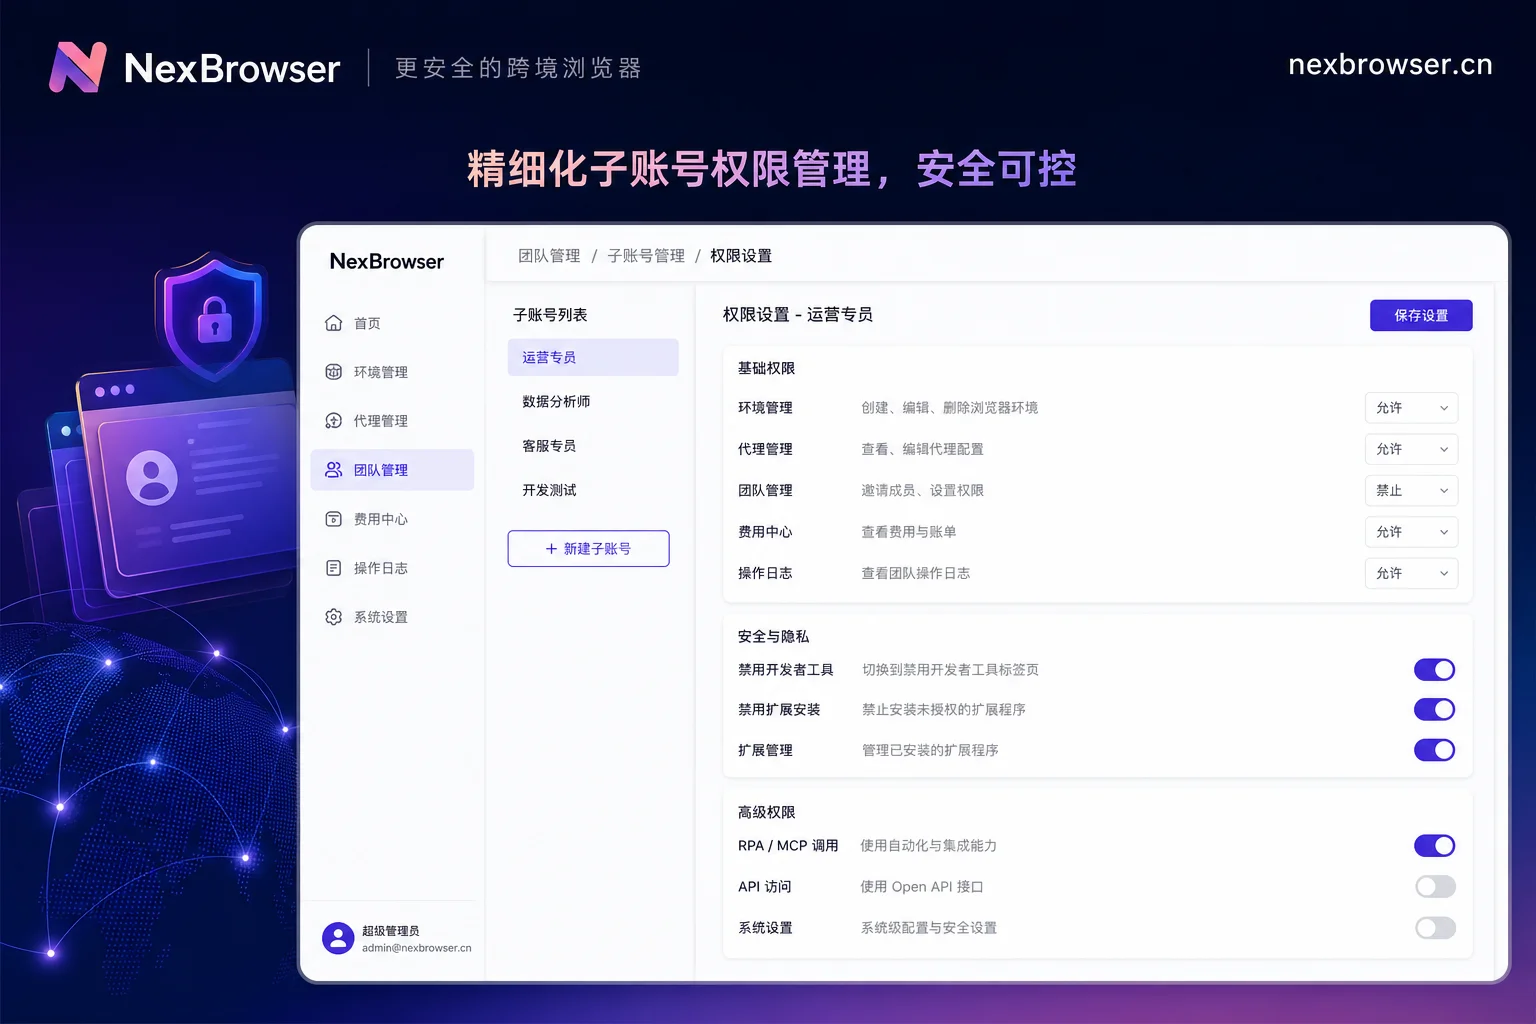Click the nexbrowser.cn link in banner
Viewport: 1536px width, 1024px height.
(x=1390, y=65)
